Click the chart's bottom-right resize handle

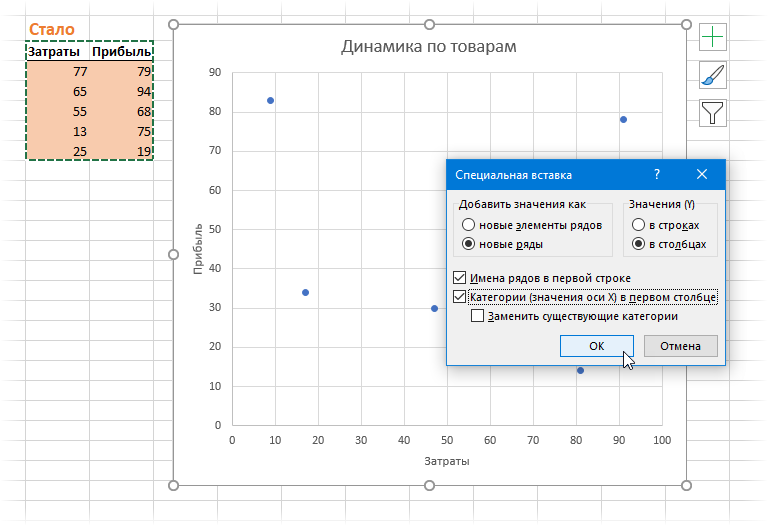click(686, 485)
